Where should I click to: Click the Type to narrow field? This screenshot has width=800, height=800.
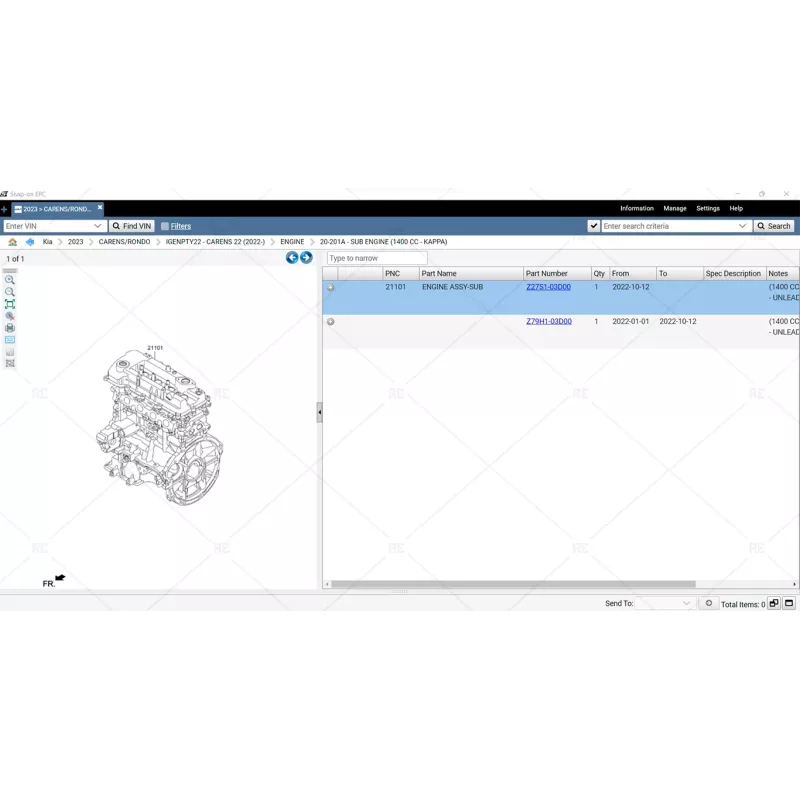tap(376, 258)
